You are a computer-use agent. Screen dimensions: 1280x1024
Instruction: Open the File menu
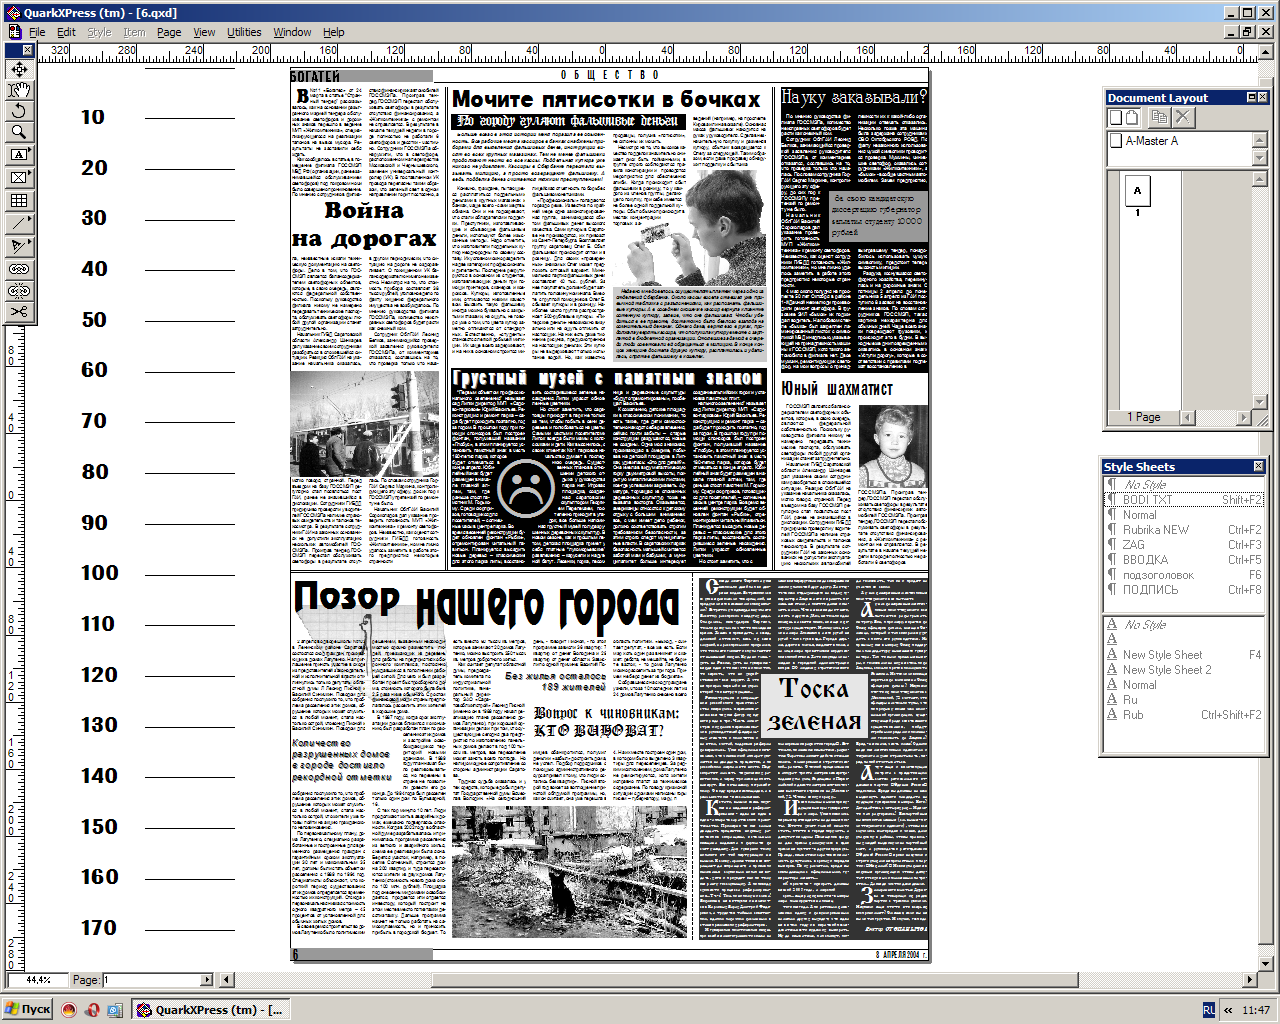(37, 32)
